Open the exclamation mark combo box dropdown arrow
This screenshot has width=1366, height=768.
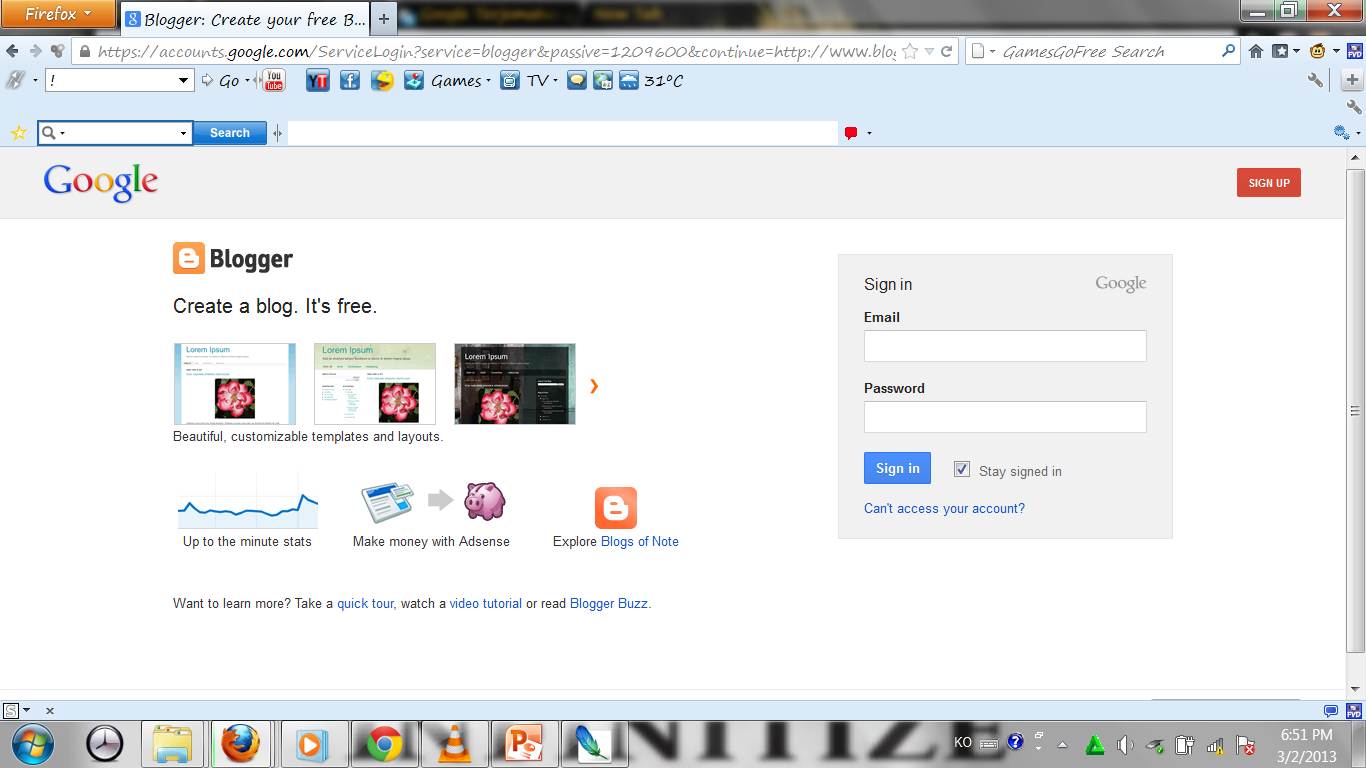183,81
